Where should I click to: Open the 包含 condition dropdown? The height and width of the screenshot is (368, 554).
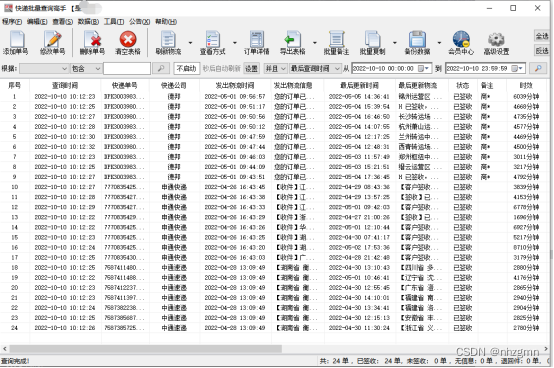[x=86, y=68]
